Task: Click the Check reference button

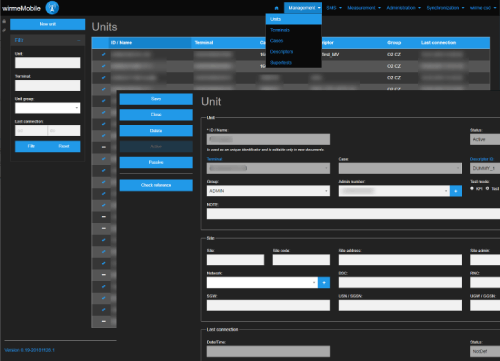Action: [x=156, y=185]
